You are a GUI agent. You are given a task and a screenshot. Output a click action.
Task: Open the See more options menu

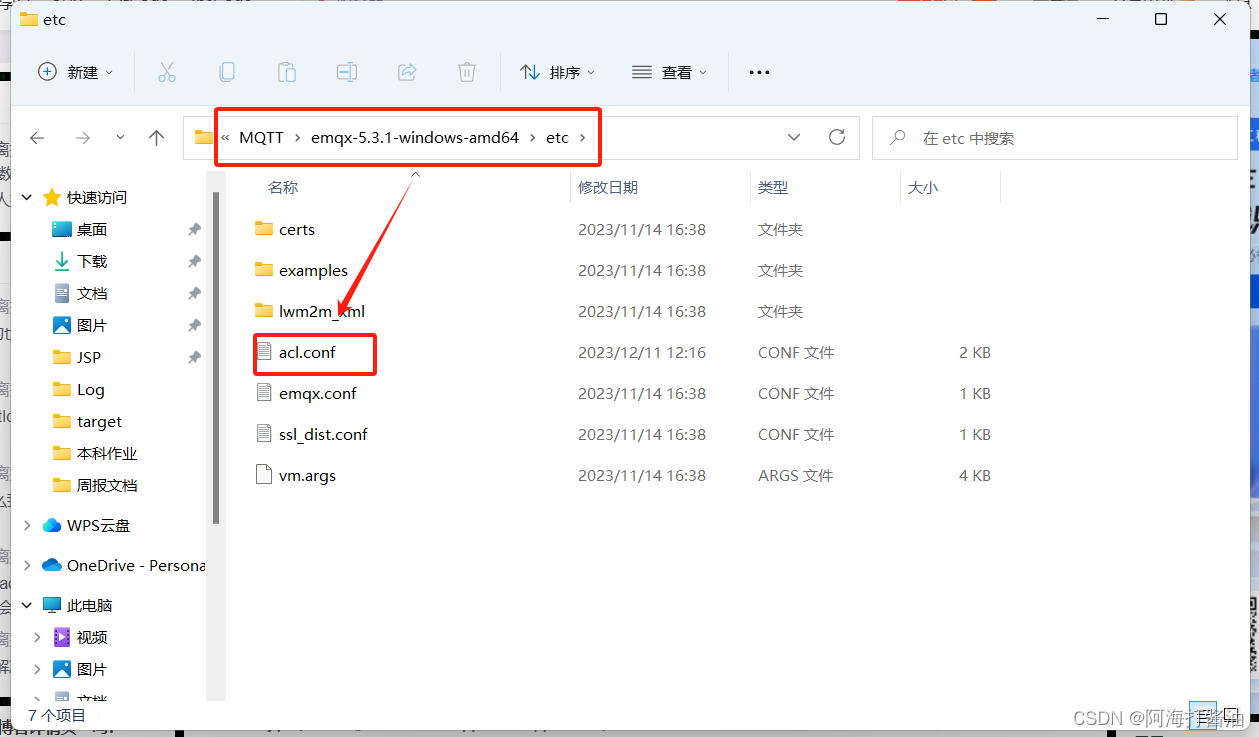(x=758, y=71)
